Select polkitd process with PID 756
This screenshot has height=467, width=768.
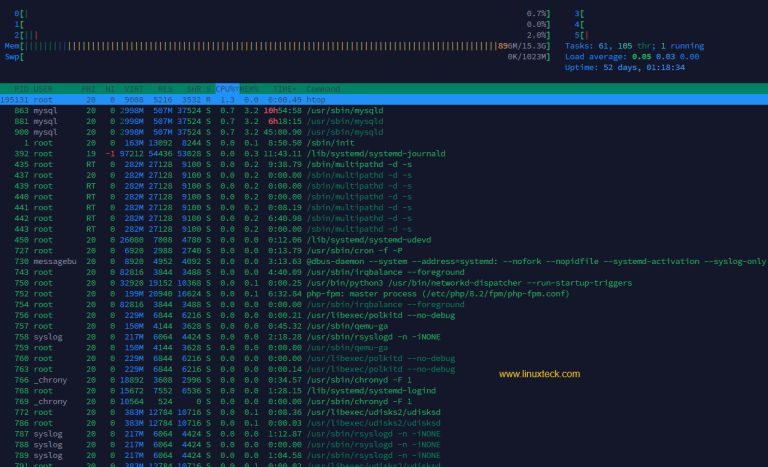384,315
